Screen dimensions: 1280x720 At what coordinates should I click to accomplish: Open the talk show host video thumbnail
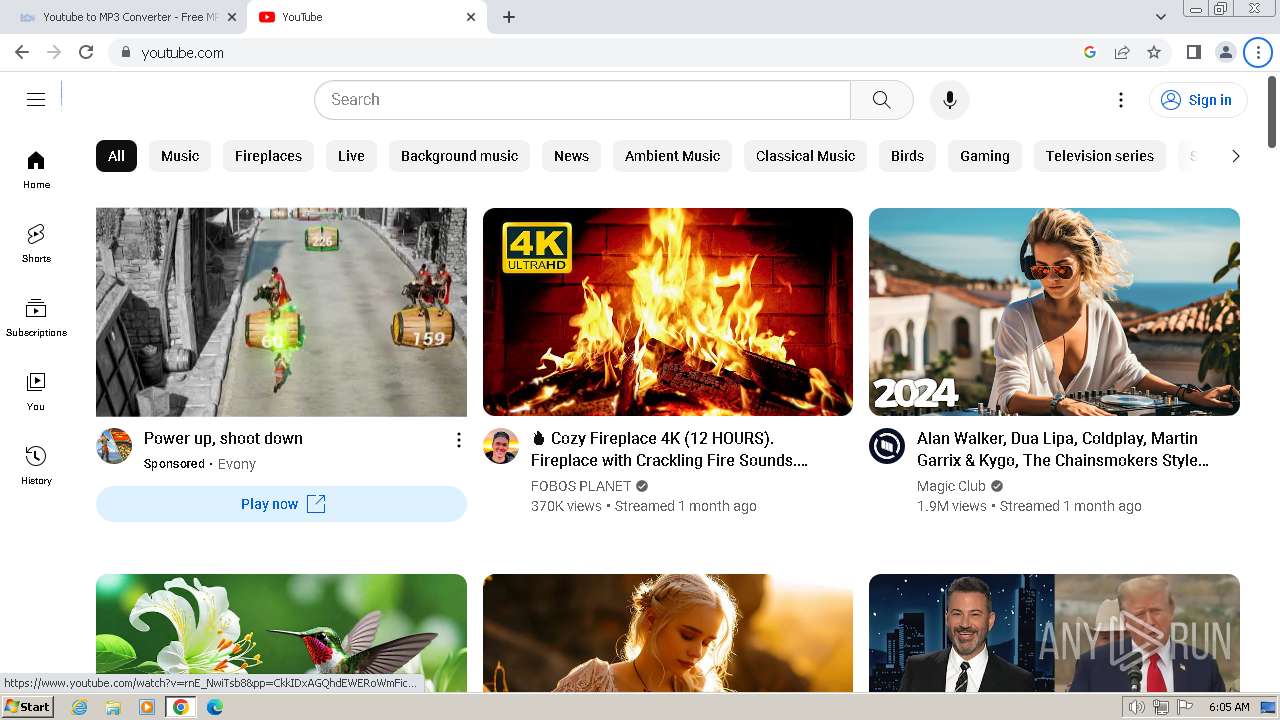(1054, 633)
